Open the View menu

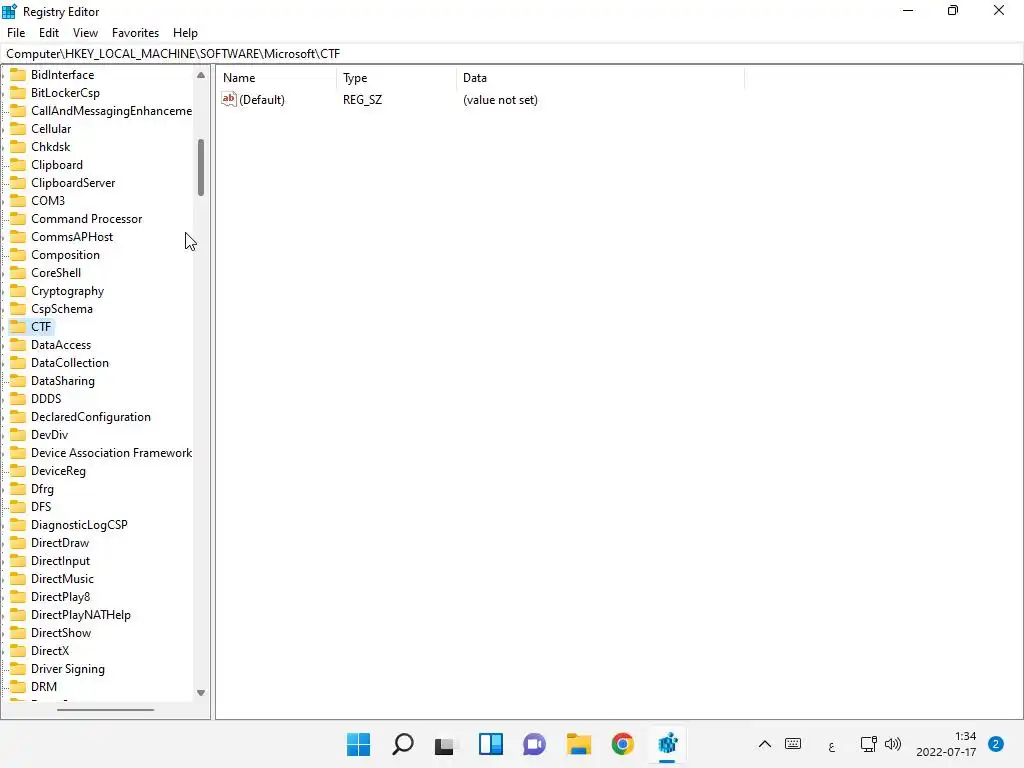(x=85, y=33)
